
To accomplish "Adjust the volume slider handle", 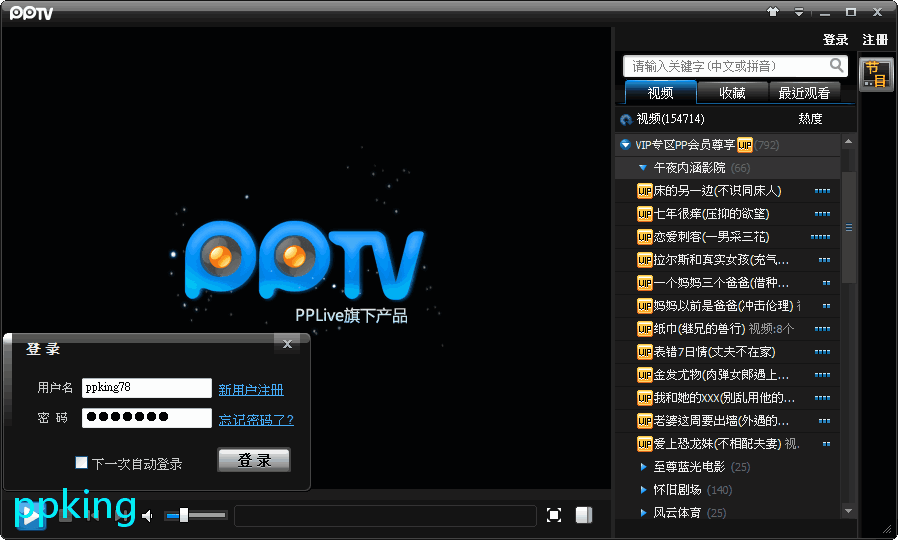I will click(184, 515).
